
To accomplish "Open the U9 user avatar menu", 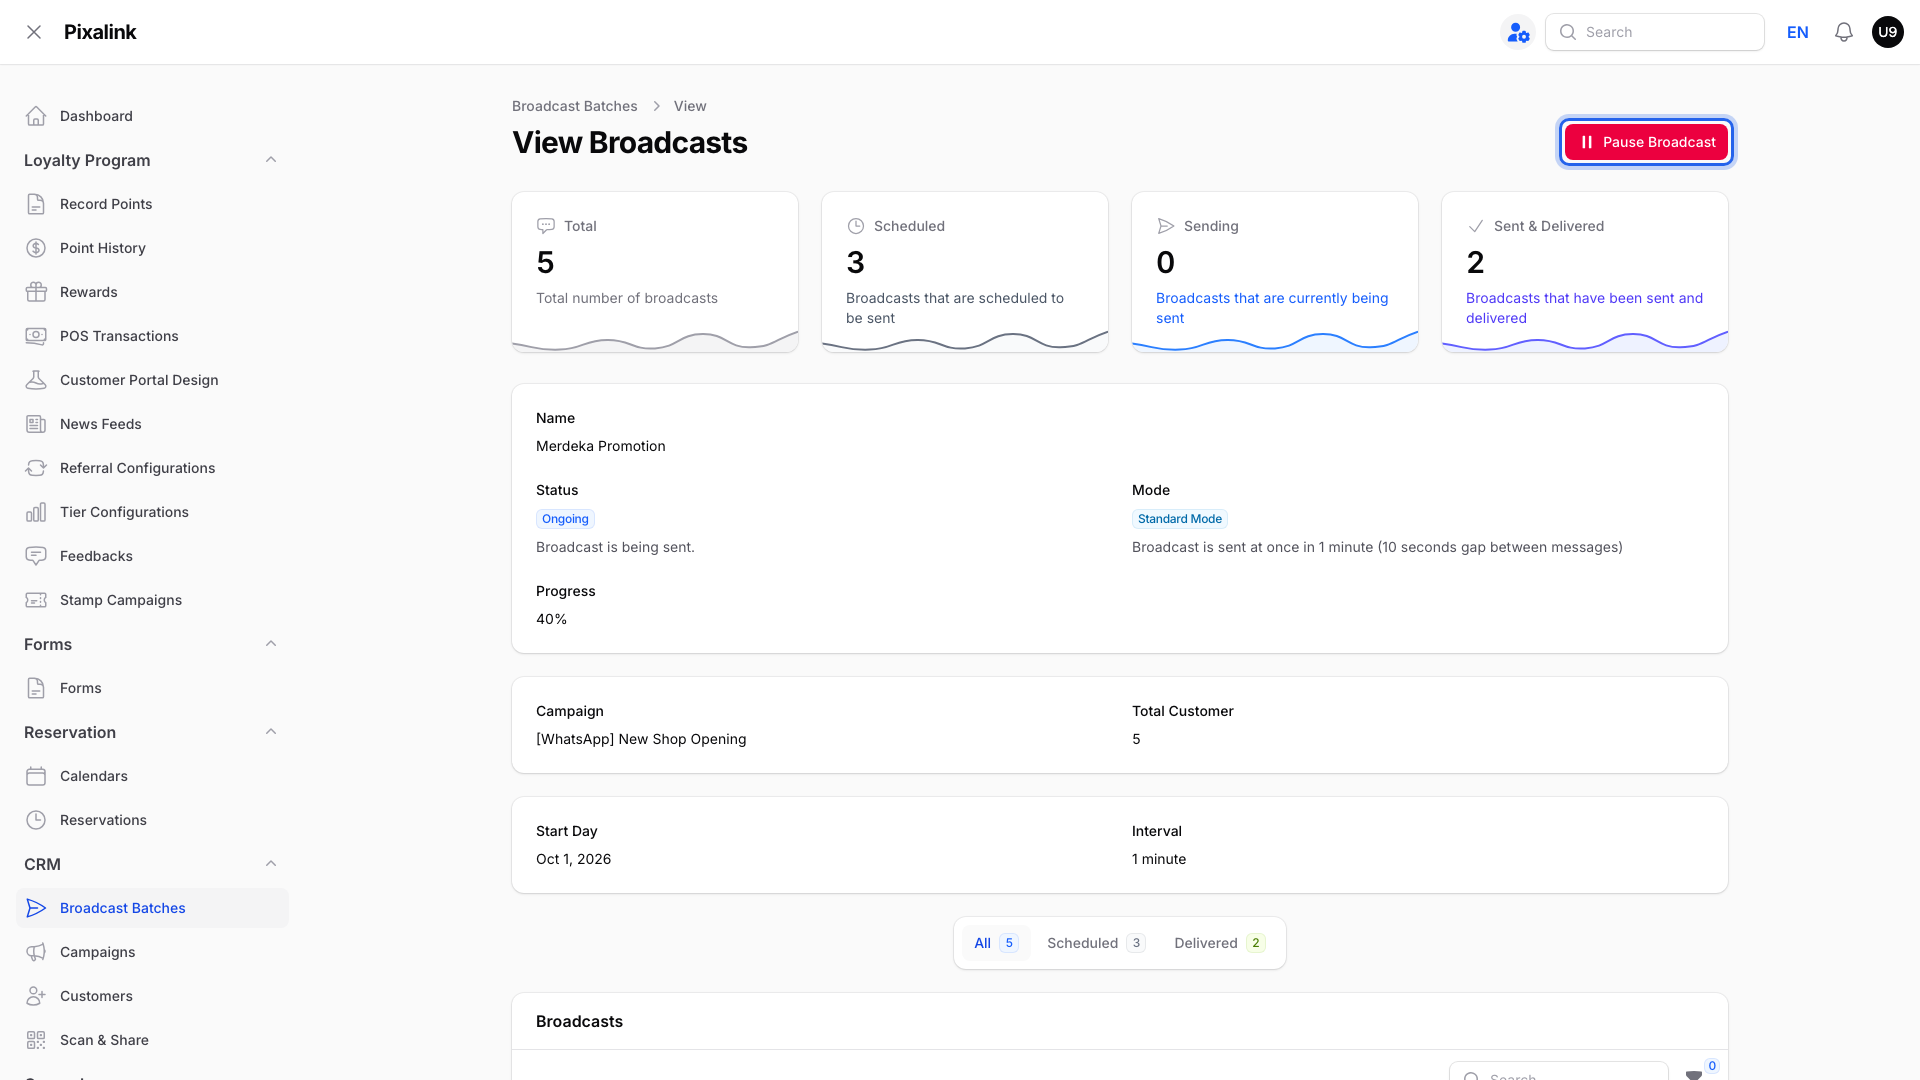I will click(x=1888, y=32).
